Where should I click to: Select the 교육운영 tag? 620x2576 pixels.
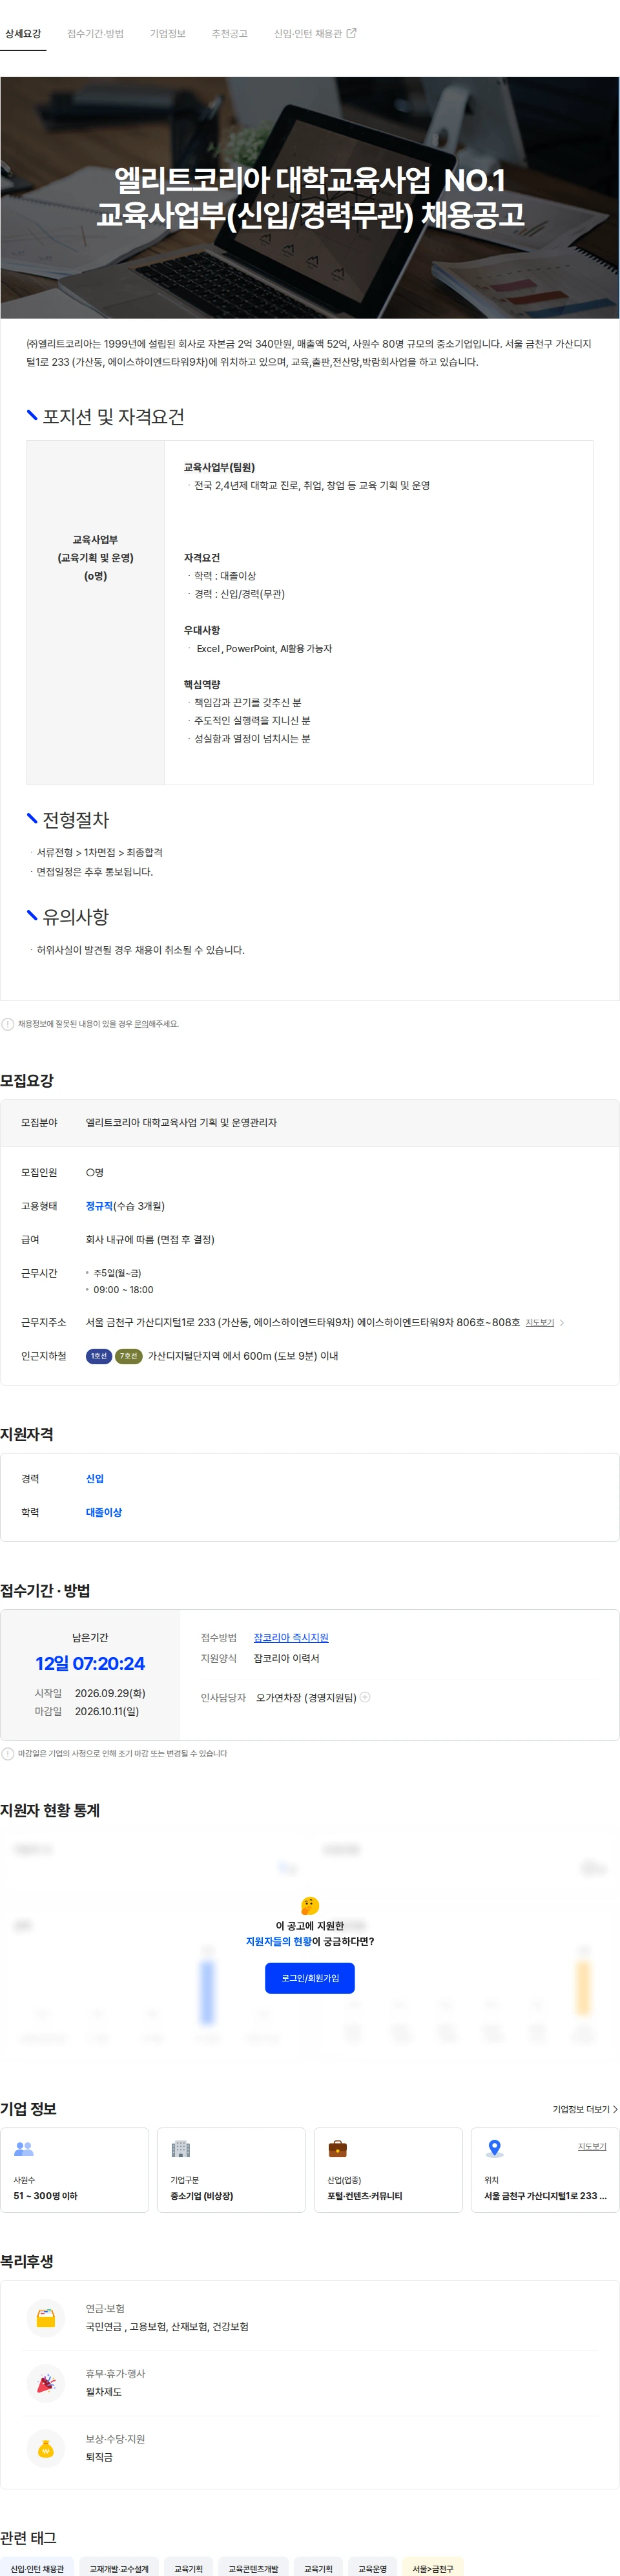(x=372, y=2567)
